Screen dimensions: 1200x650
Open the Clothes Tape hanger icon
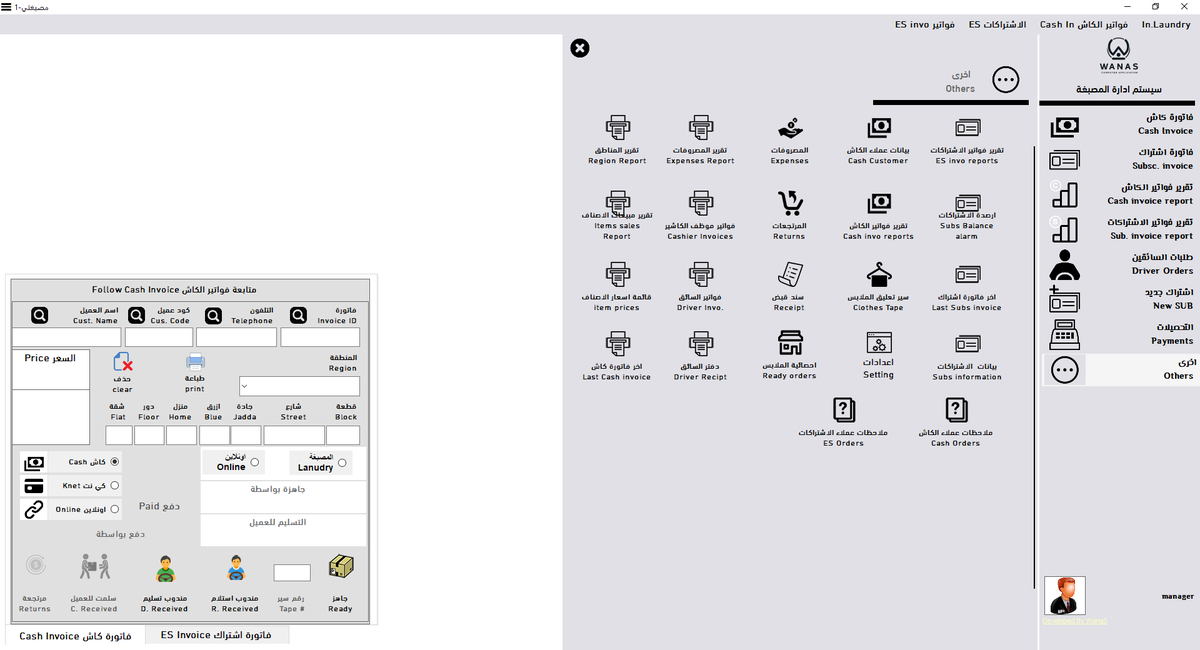click(879, 274)
